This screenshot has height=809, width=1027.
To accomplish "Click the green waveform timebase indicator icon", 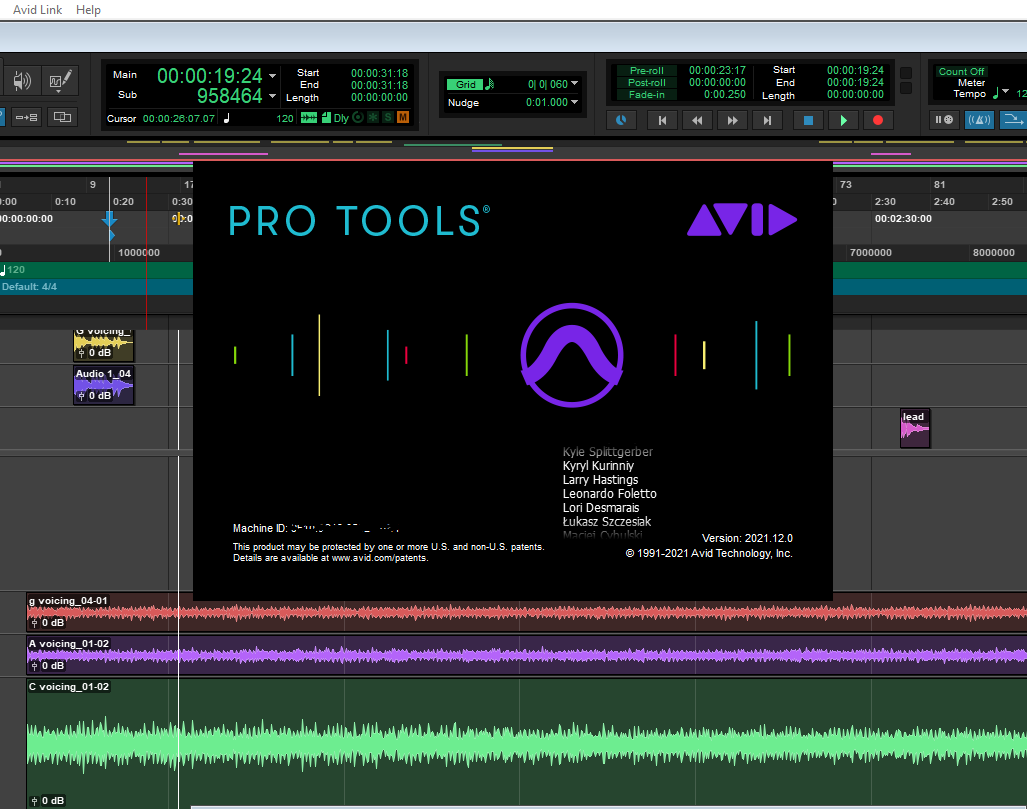I will (308, 118).
